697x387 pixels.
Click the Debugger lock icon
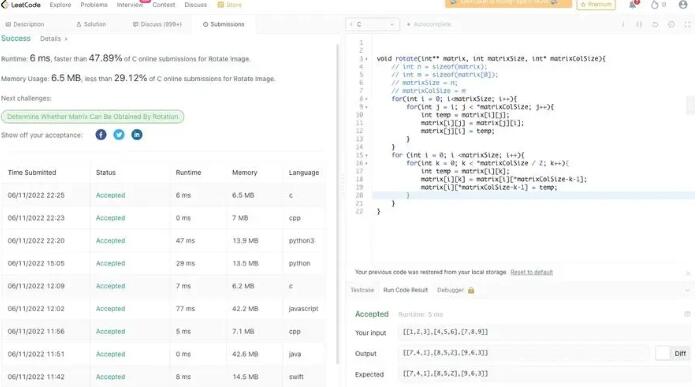coord(471,290)
